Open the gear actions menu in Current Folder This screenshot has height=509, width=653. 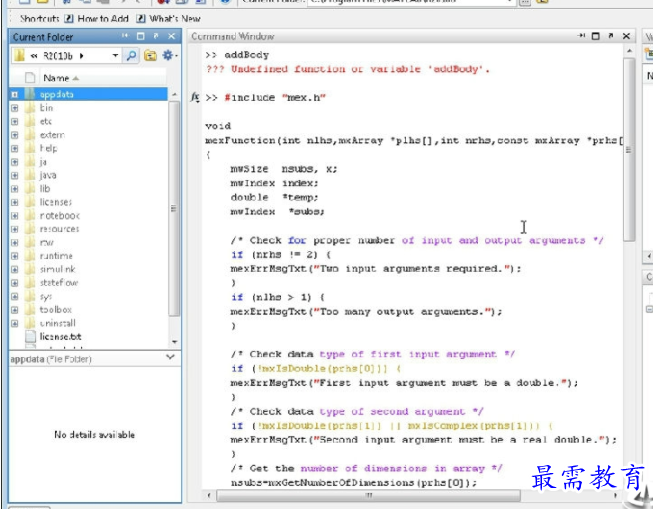pyautogui.click(x=169, y=55)
